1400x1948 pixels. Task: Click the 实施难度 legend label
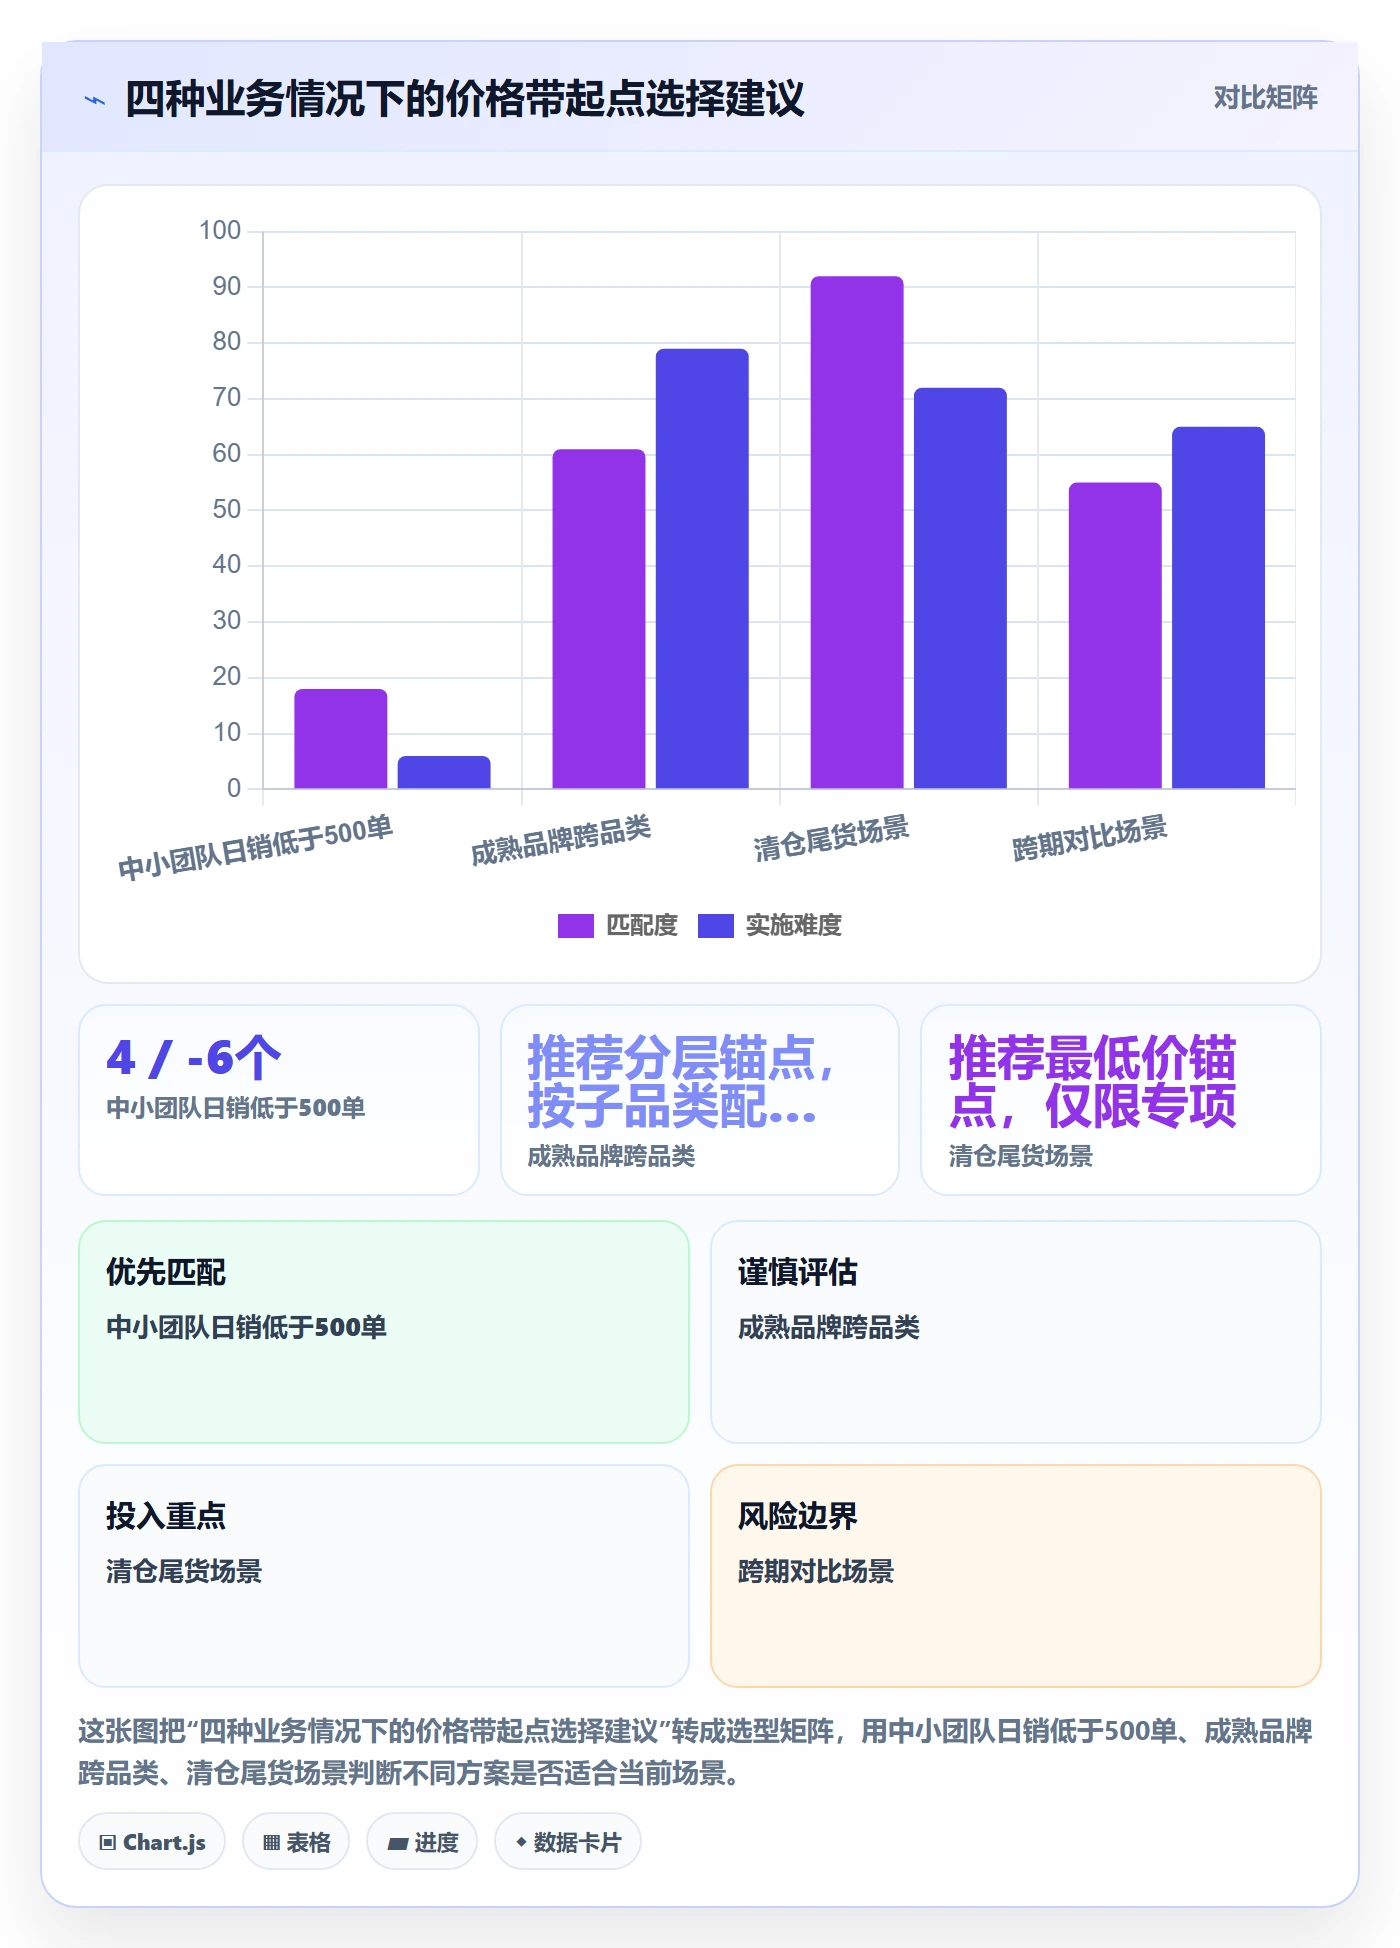click(794, 926)
